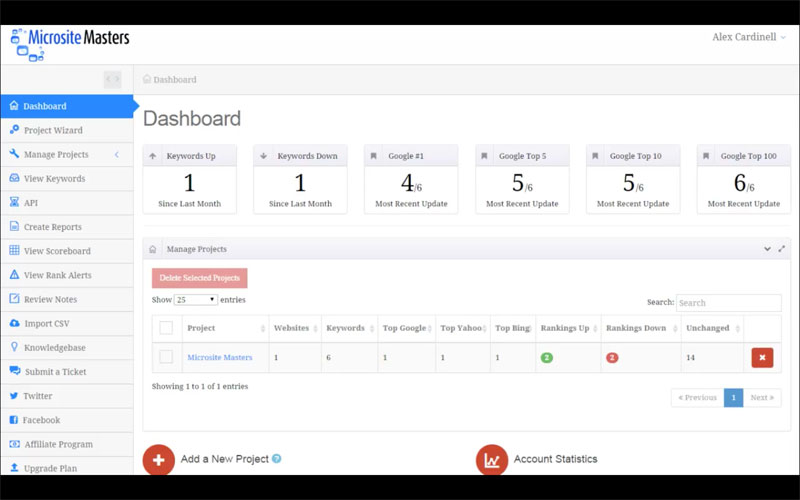Open Create Reports menu item
Viewport: 800px width, 500px height.
click(67, 227)
